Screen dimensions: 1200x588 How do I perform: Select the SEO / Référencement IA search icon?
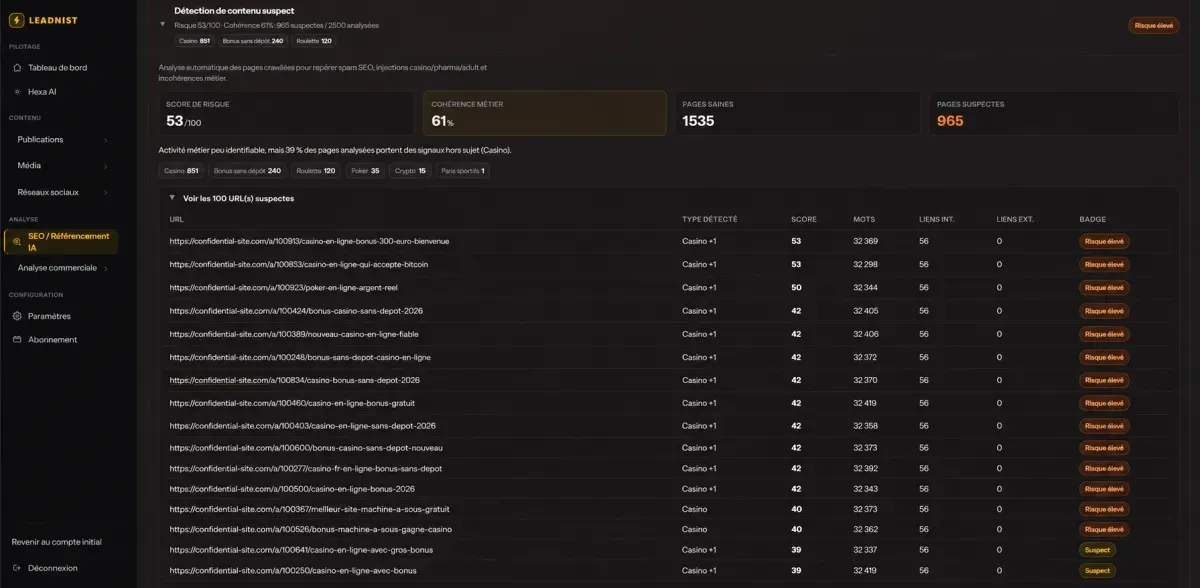pos(18,241)
